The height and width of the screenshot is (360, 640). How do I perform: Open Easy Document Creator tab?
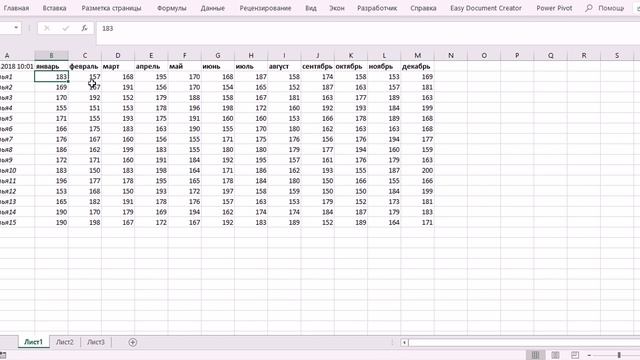[486, 8]
